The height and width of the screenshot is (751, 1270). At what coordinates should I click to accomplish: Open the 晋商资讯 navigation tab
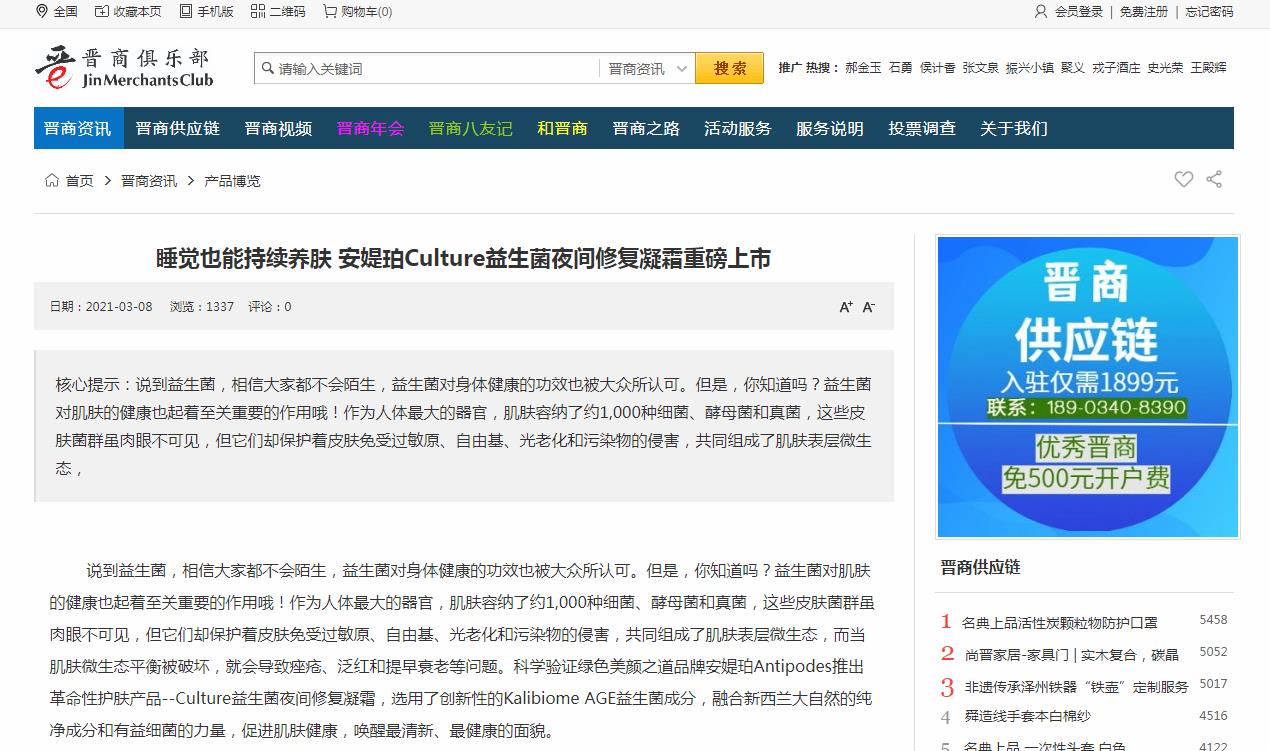tap(78, 128)
